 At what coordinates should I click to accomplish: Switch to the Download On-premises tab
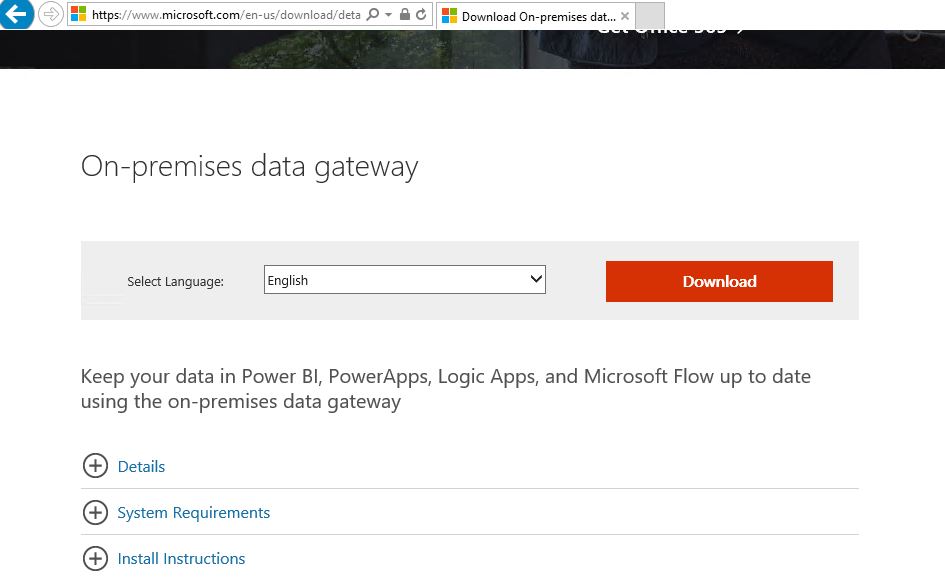coord(528,16)
